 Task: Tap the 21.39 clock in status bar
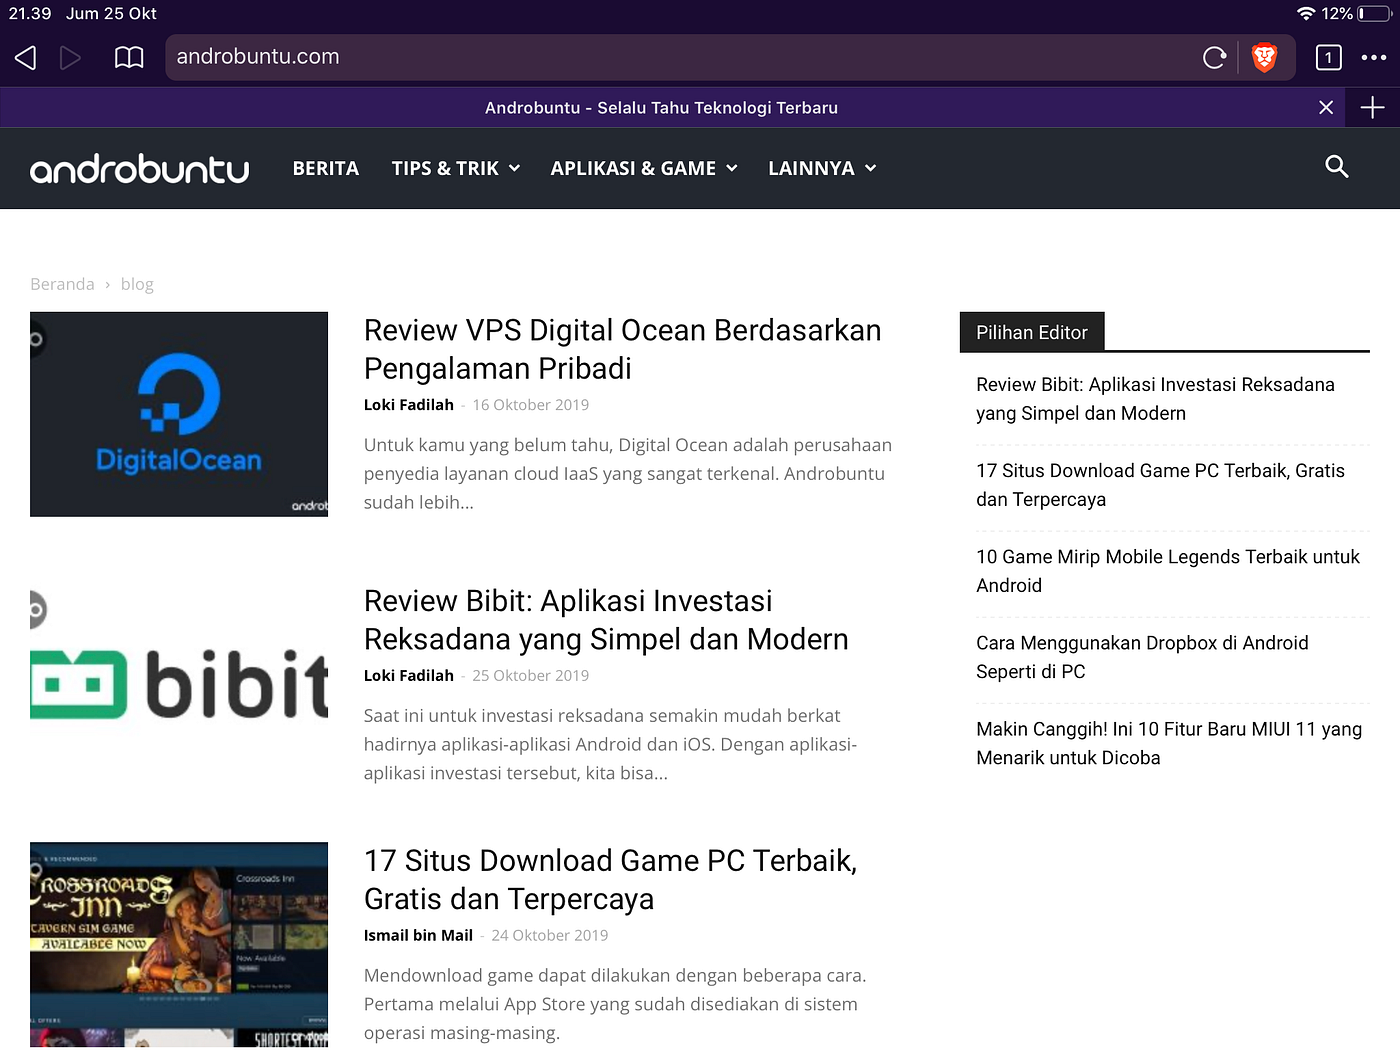pos(30,13)
